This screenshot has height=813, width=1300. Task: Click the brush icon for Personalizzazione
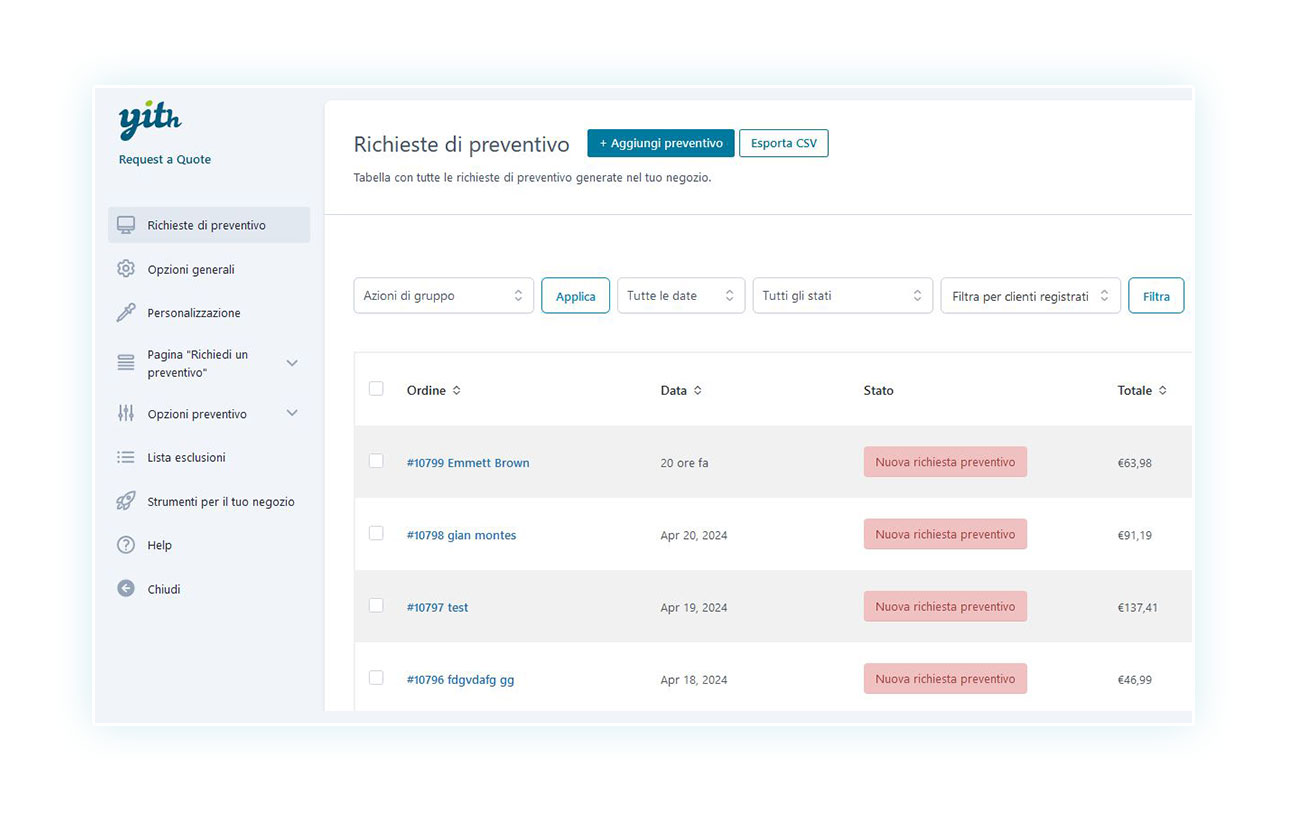click(126, 313)
